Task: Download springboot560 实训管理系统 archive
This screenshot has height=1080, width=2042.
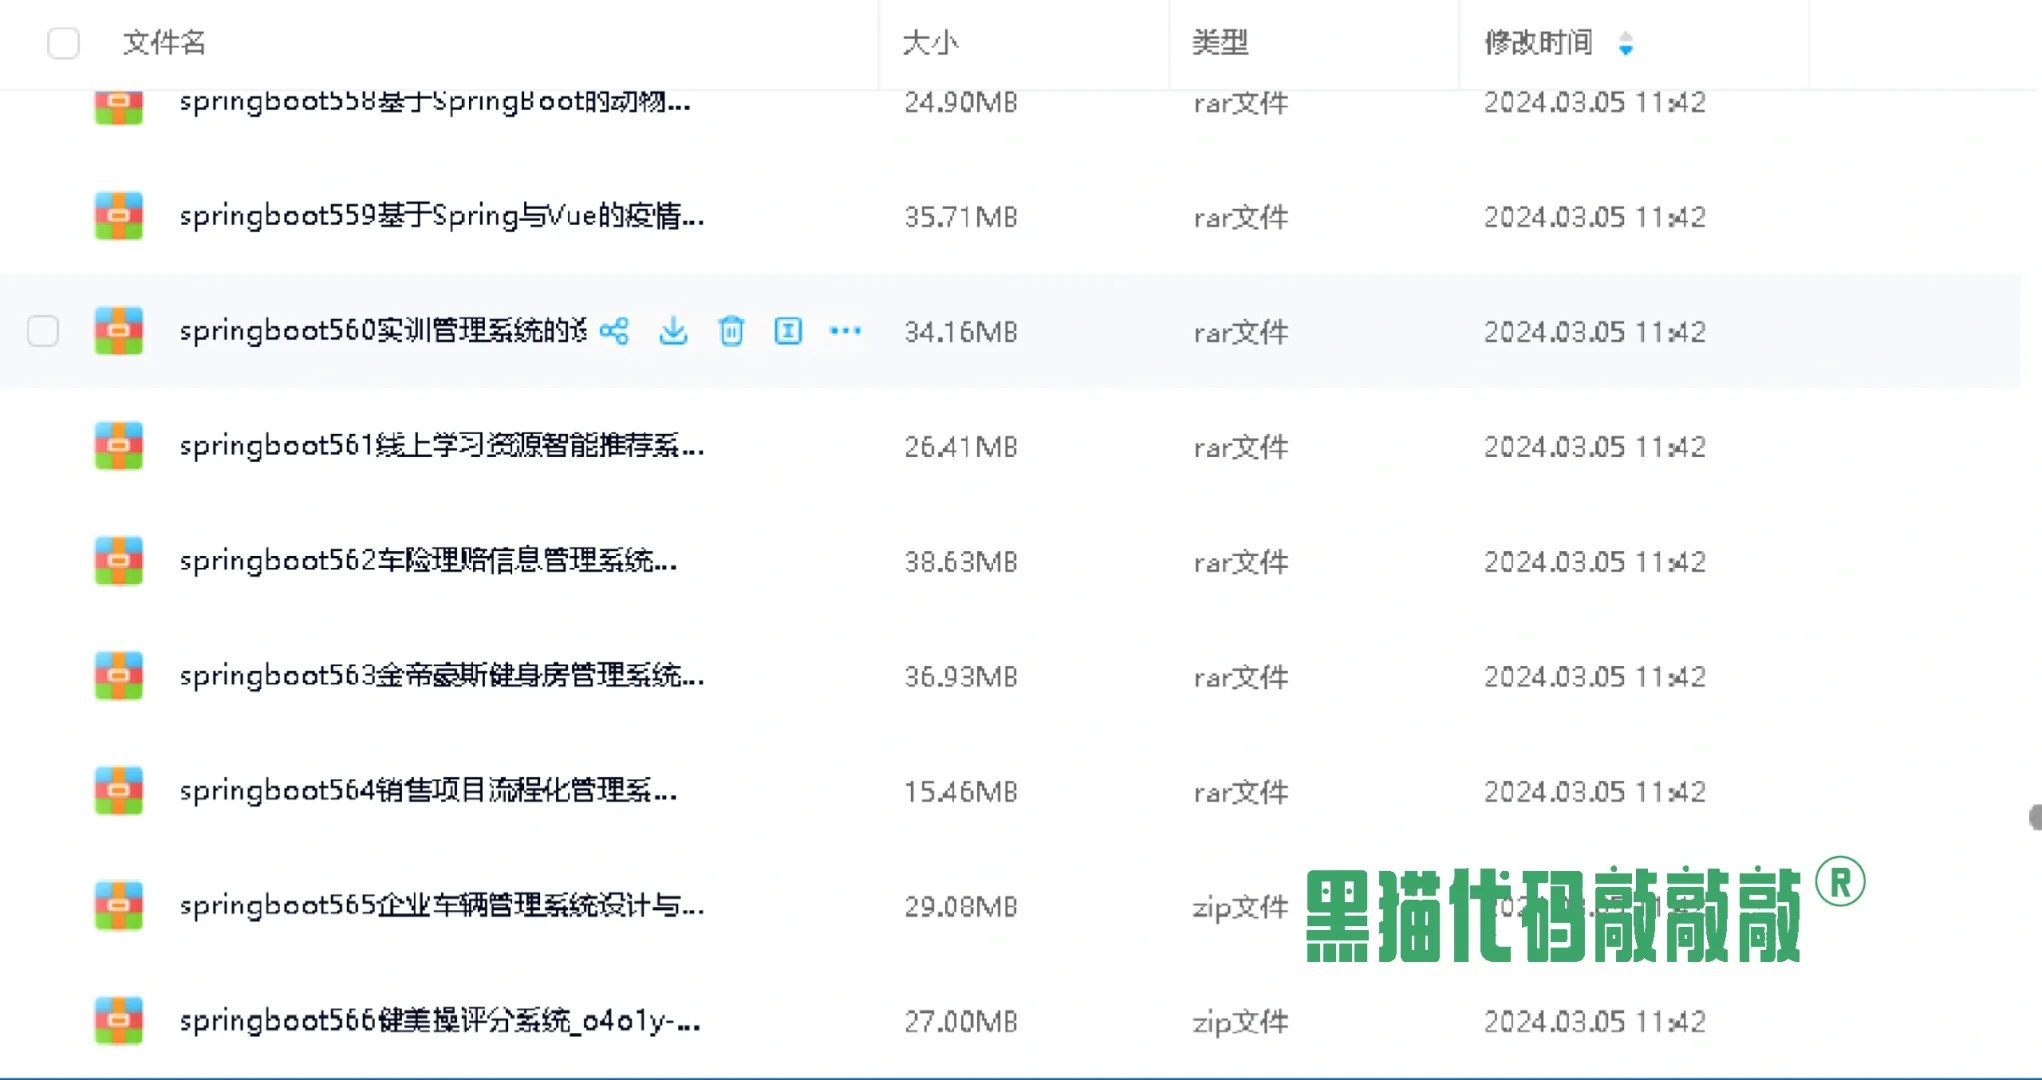Action: point(672,330)
